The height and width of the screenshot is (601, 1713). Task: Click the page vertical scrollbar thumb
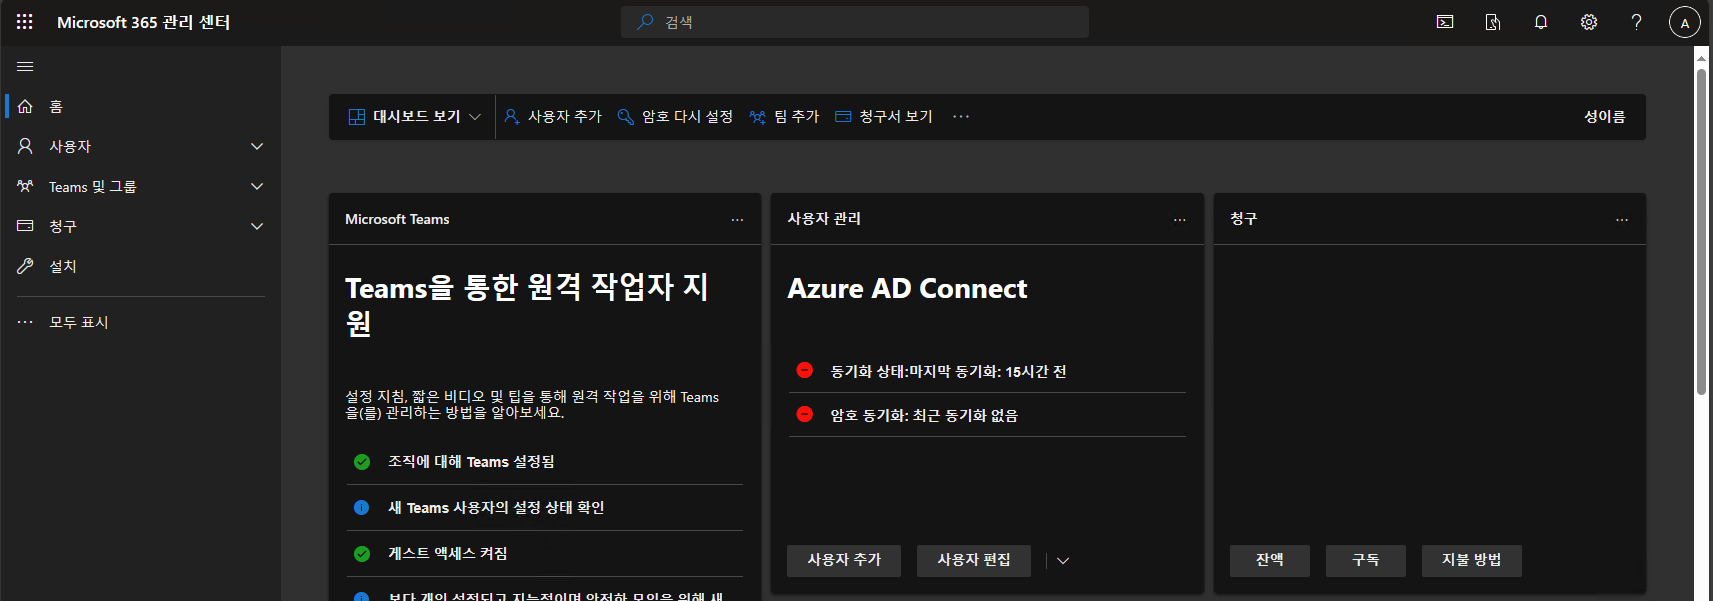(1701, 230)
